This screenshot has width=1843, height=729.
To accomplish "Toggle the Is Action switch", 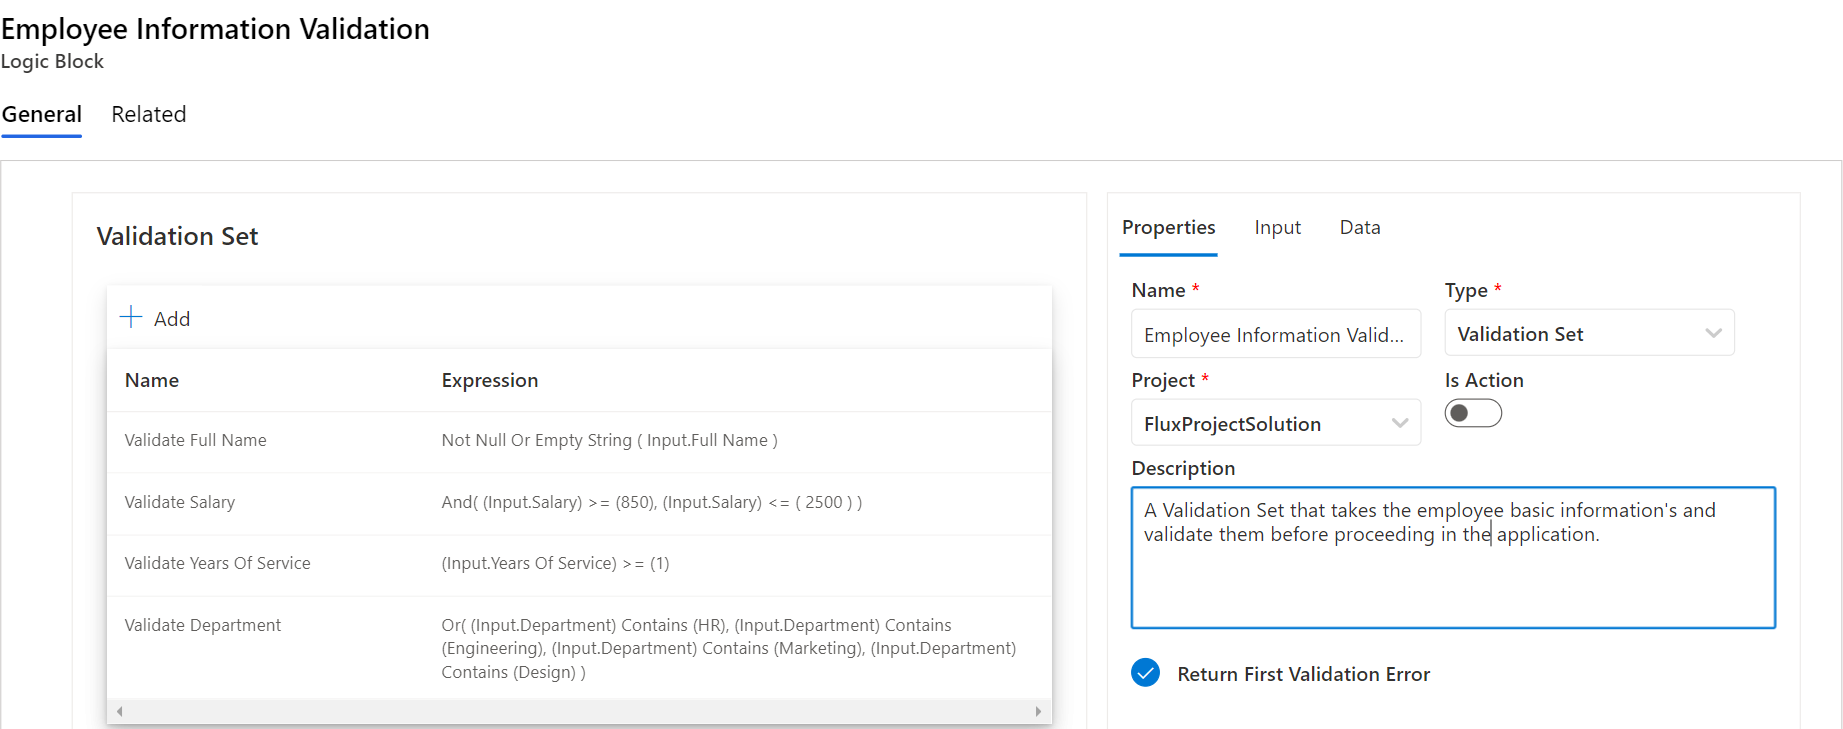I will coord(1473,413).
